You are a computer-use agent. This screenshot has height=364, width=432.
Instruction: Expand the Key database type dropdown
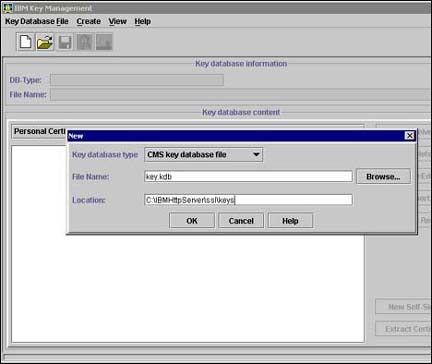coord(203,155)
